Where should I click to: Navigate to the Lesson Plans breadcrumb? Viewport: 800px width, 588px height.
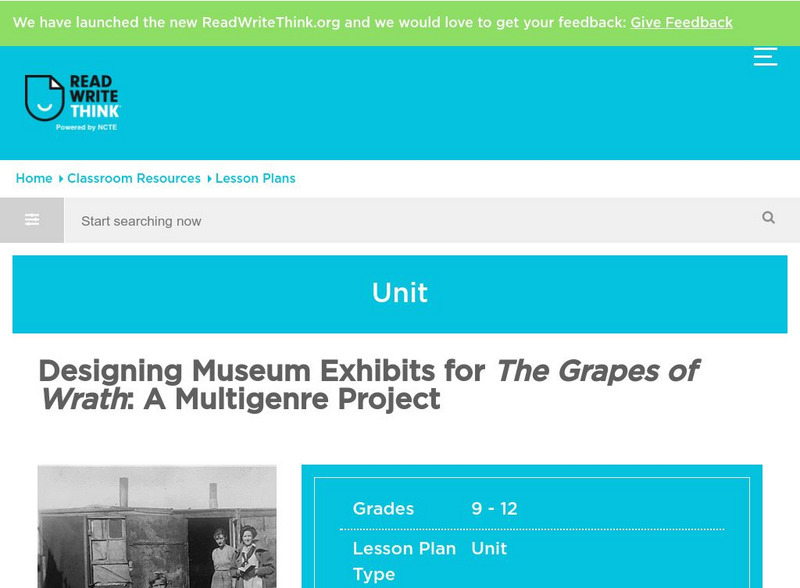coord(255,178)
